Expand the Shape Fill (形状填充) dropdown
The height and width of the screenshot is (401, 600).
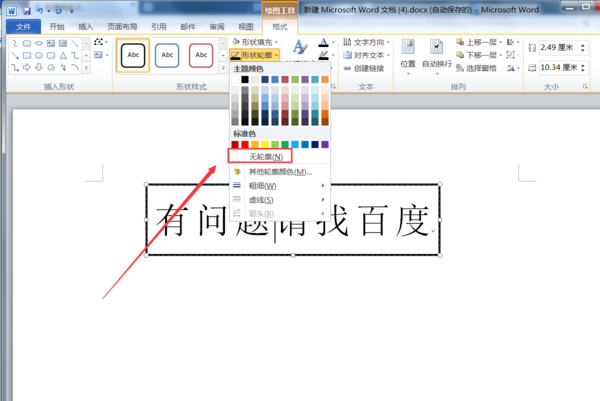[x=255, y=42]
